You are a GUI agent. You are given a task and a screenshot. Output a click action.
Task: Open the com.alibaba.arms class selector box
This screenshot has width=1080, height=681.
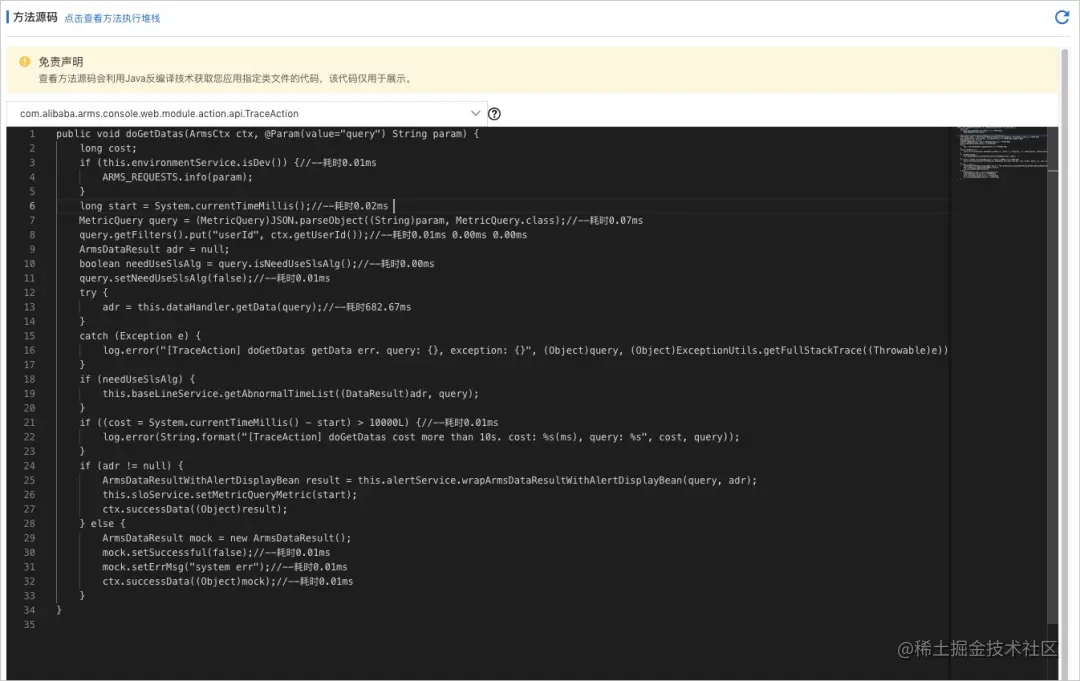(245, 114)
